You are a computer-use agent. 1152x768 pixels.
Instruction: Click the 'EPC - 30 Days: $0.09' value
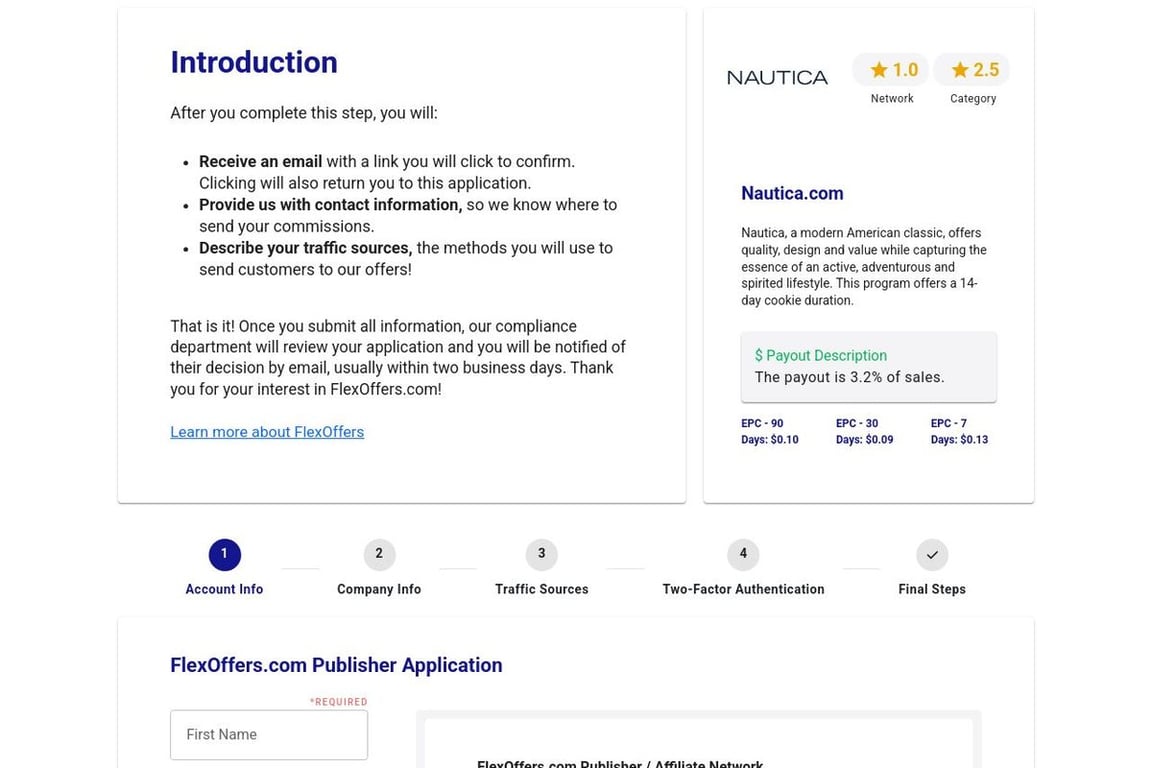coord(864,431)
